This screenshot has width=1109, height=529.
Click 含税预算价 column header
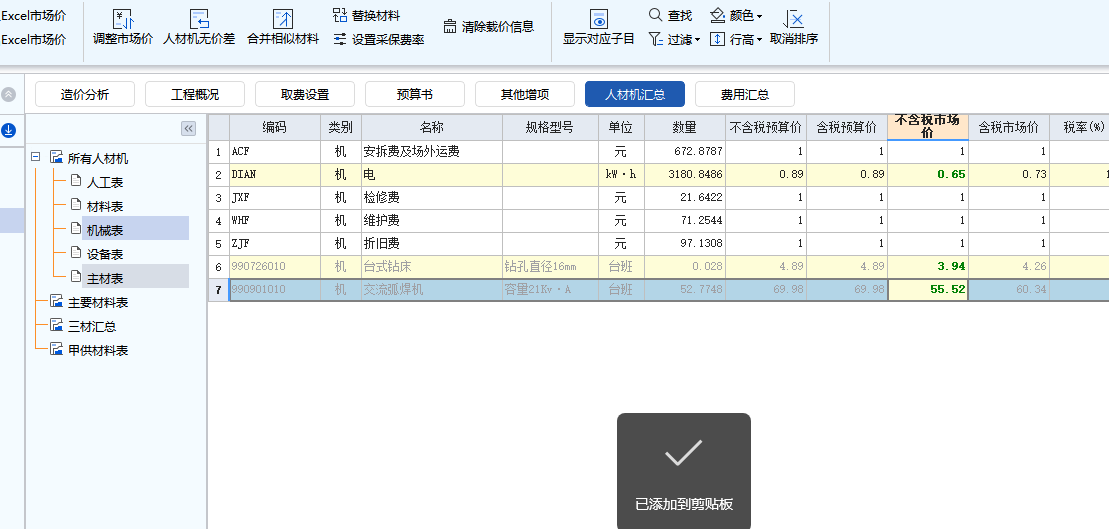[847, 127]
